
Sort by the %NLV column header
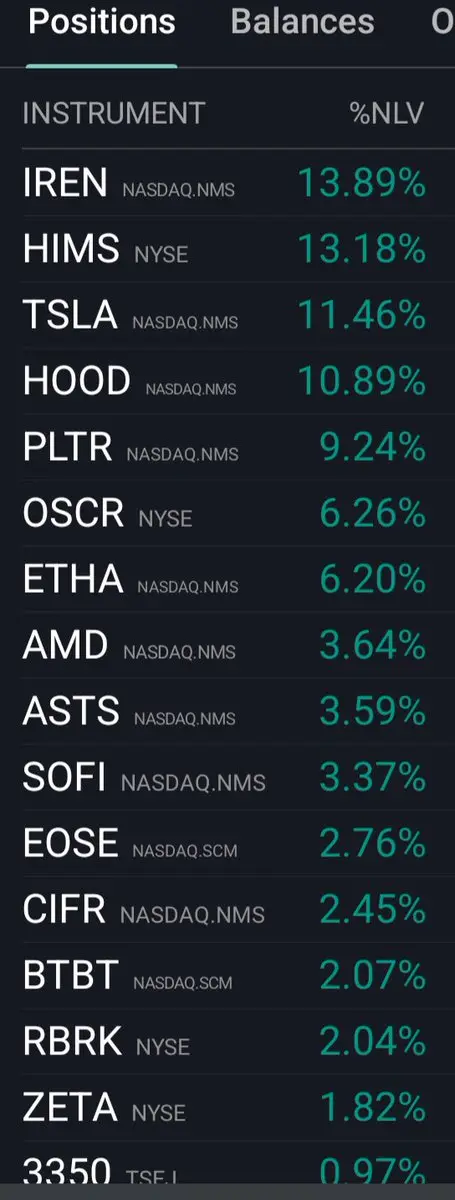(x=387, y=113)
